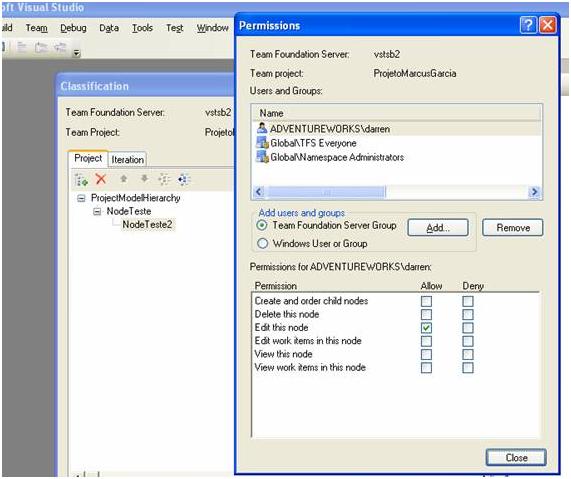Click the move node up arrow icon

point(124,179)
